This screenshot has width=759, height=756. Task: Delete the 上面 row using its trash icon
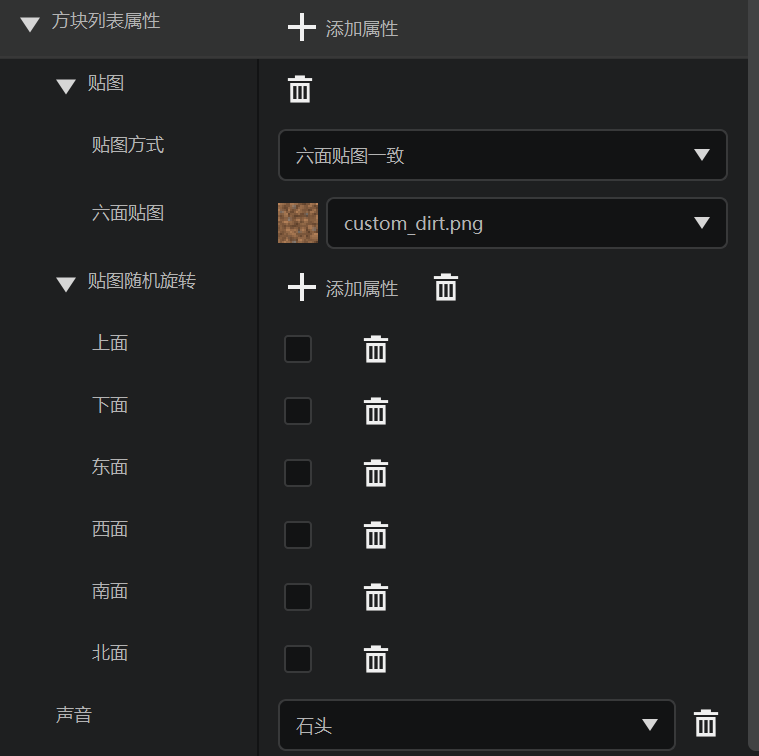click(x=376, y=349)
